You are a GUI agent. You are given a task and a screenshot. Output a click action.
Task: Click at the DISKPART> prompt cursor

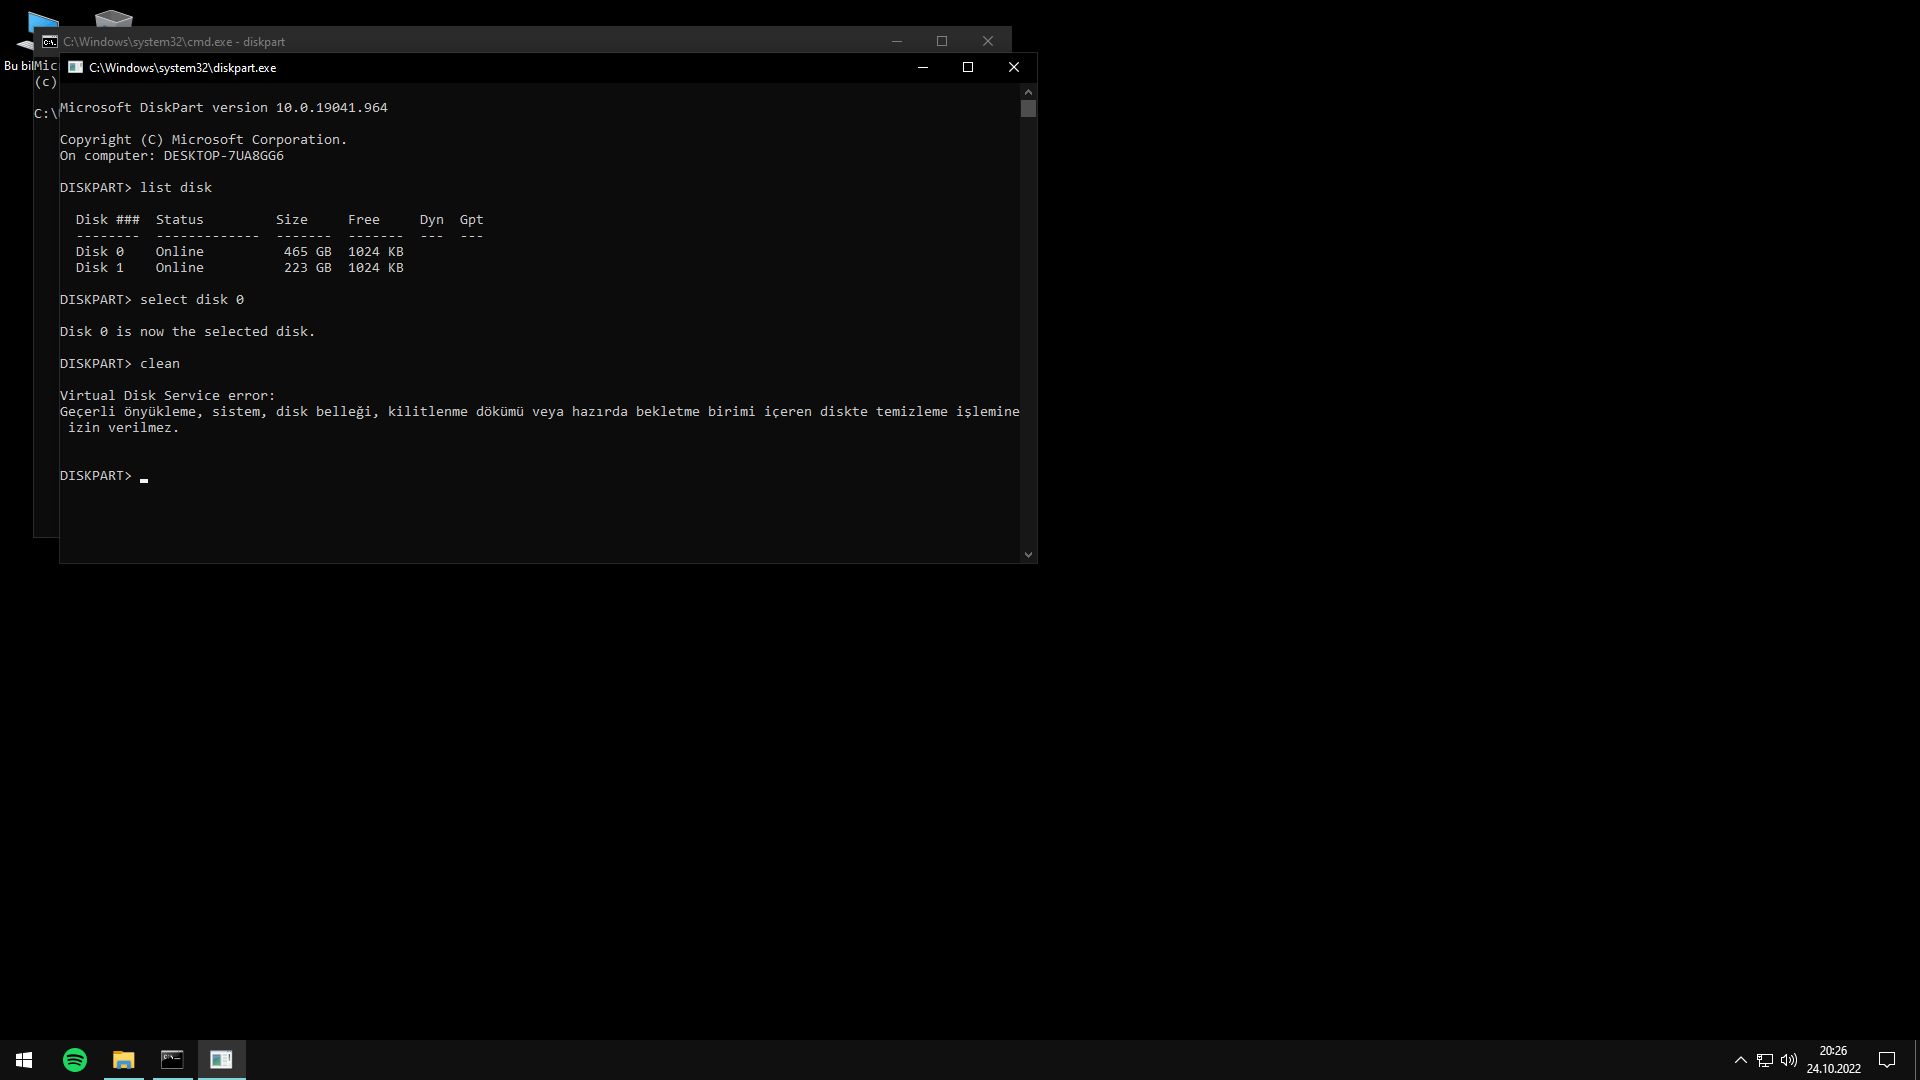144,476
